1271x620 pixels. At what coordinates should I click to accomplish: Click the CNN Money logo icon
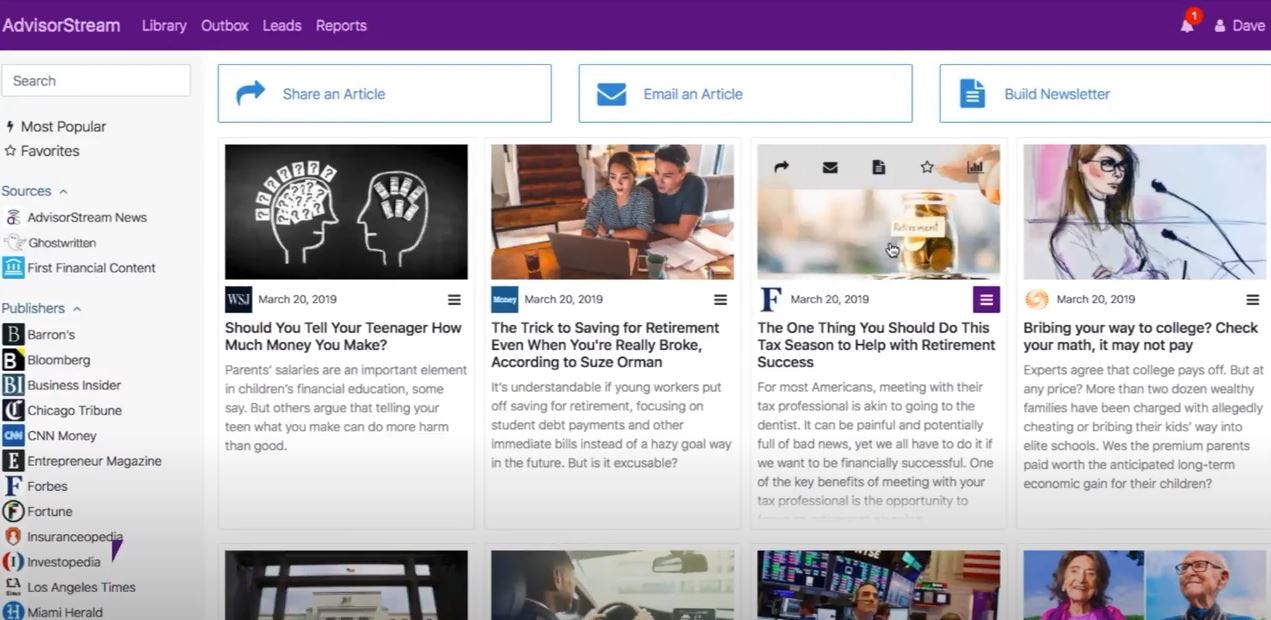pyautogui.click(x=13, y=436)
